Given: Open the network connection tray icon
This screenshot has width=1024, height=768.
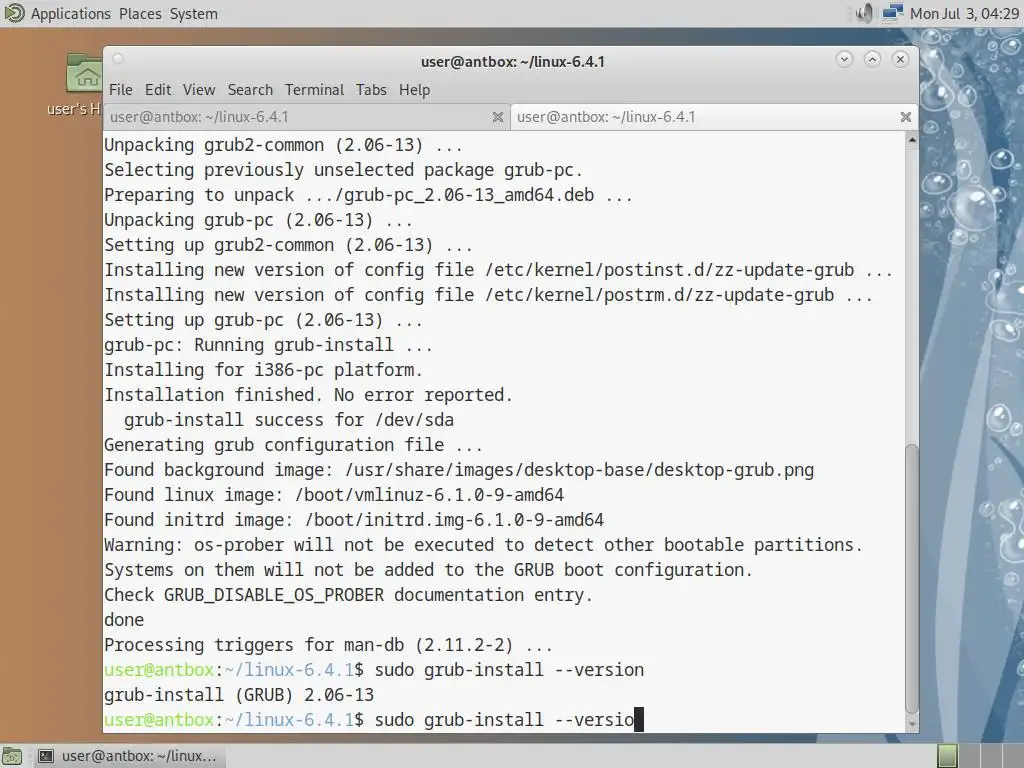Looking at the screenshot, I should 892,13.
